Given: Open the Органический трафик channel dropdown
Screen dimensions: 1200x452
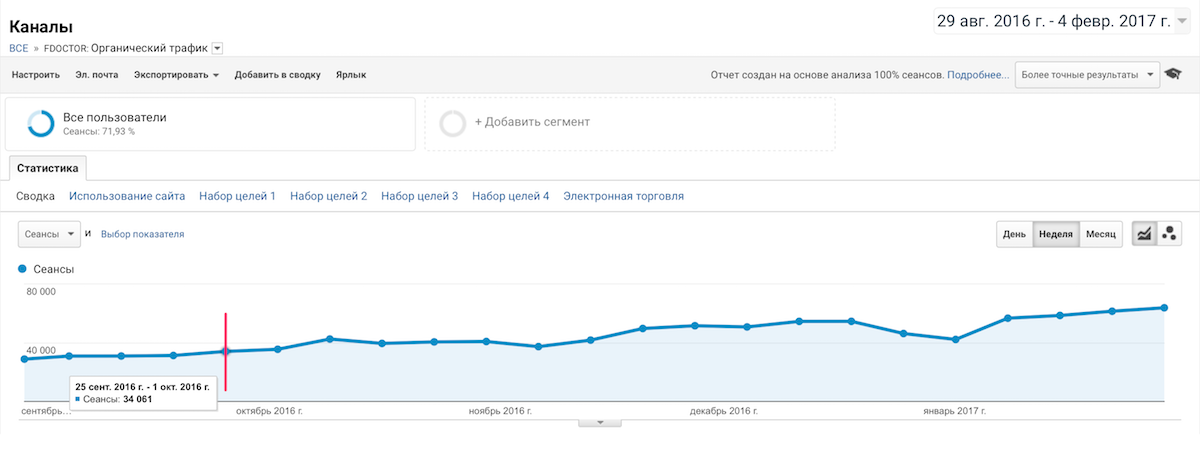Looking at the screenshot, I should 217,47.
